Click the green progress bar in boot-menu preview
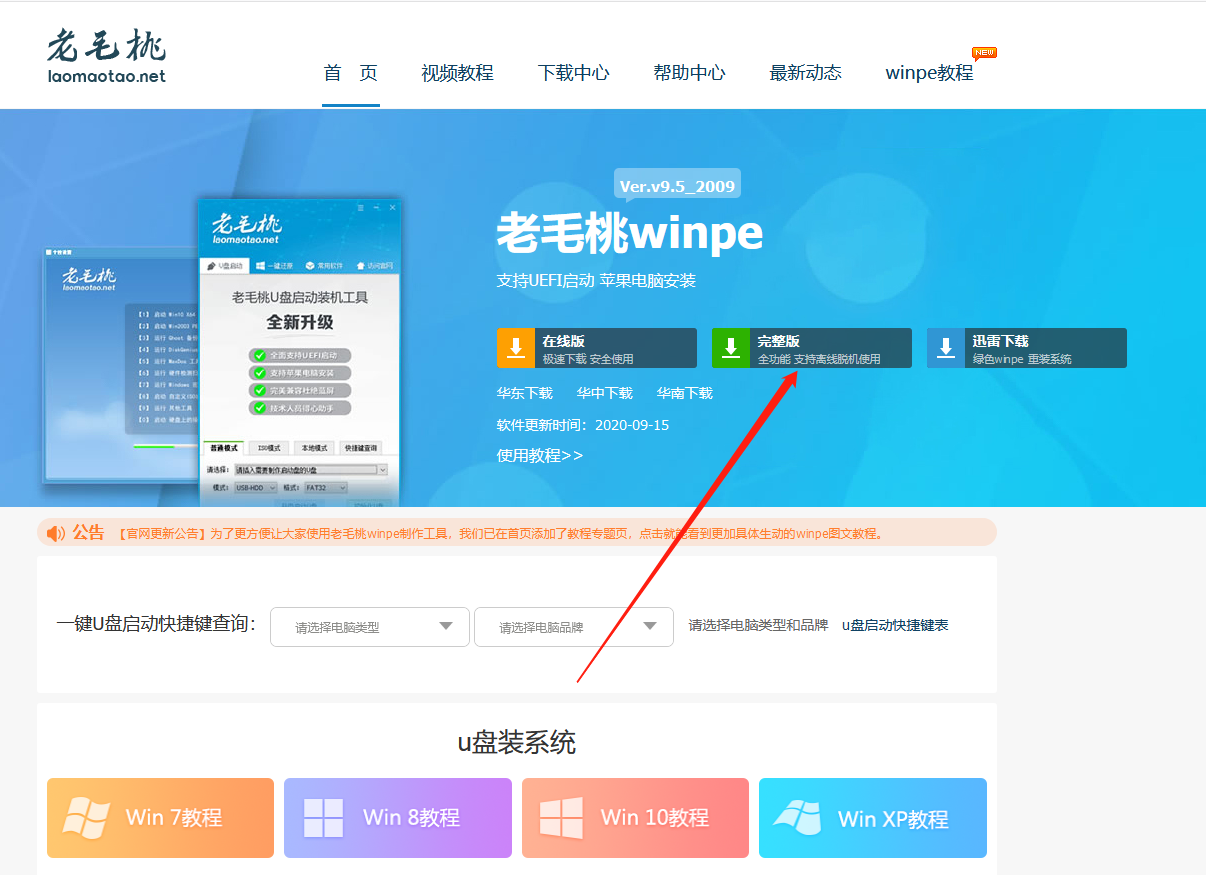 [155, 446]
